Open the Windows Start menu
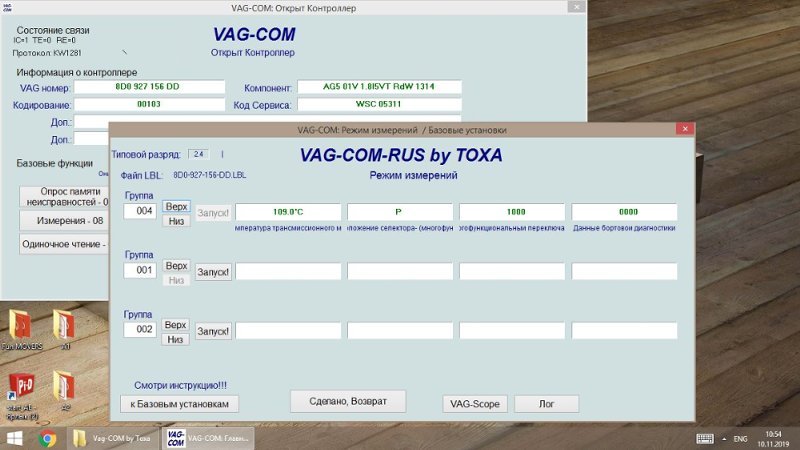This screenshot has width=800, height=450. (14, 439)
